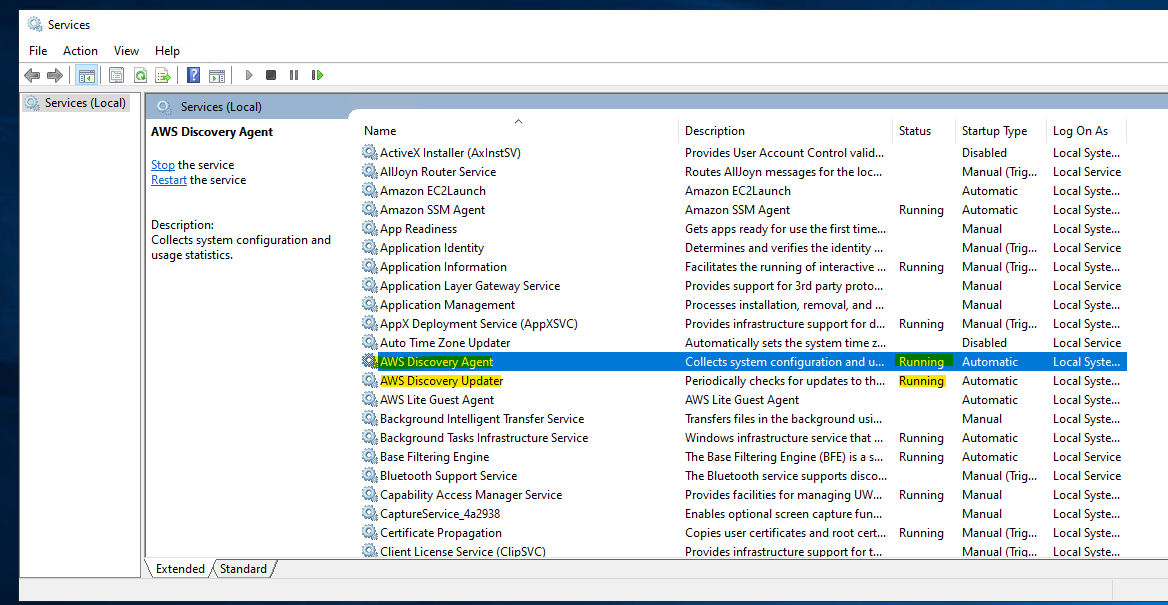Open the Help toolbar icon
1168x605 pixels.
click(x=194, y=75)
